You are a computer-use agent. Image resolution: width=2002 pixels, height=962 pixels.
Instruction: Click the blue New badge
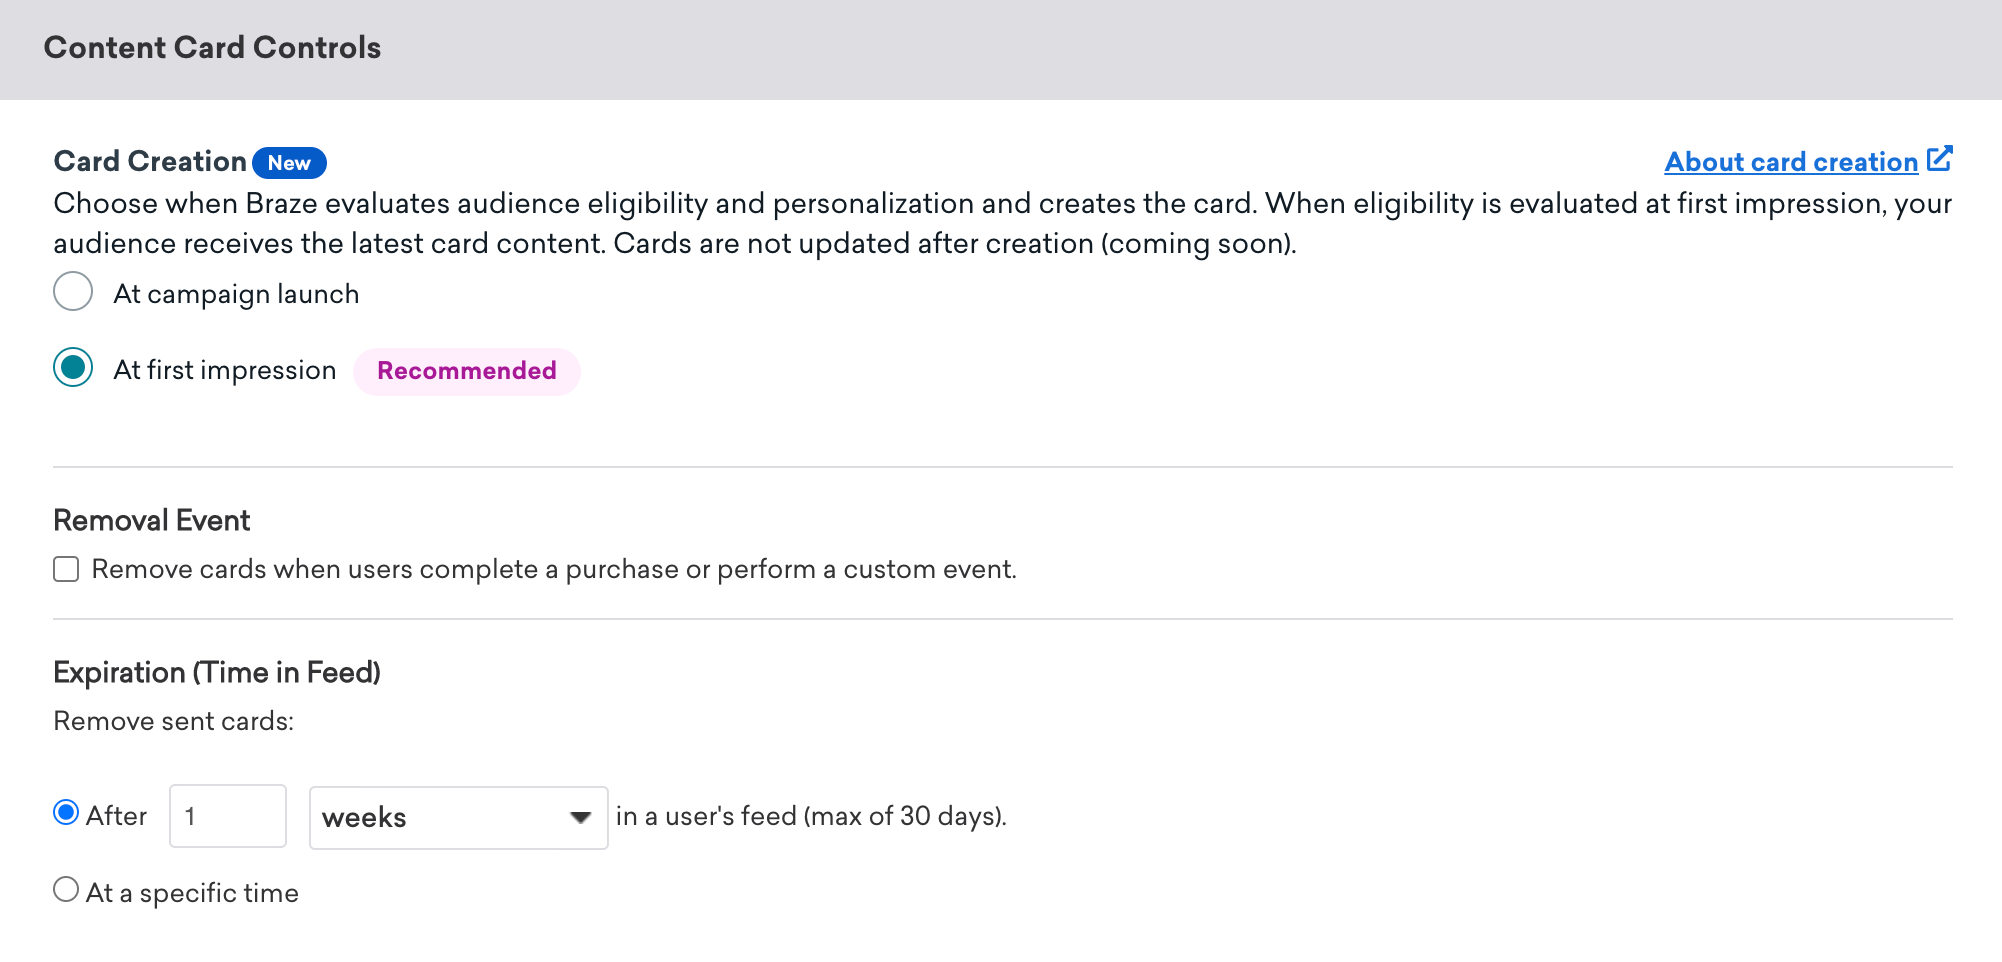tap(289, 163)
